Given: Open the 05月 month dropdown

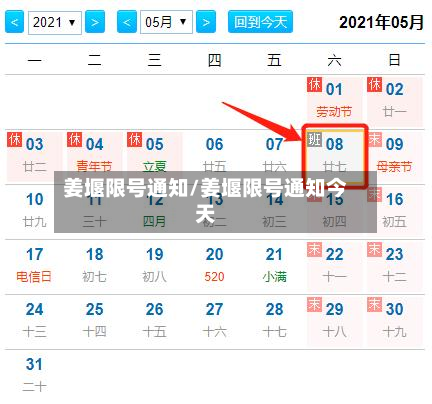Looking at the screenshot, I should click(166, 22).
